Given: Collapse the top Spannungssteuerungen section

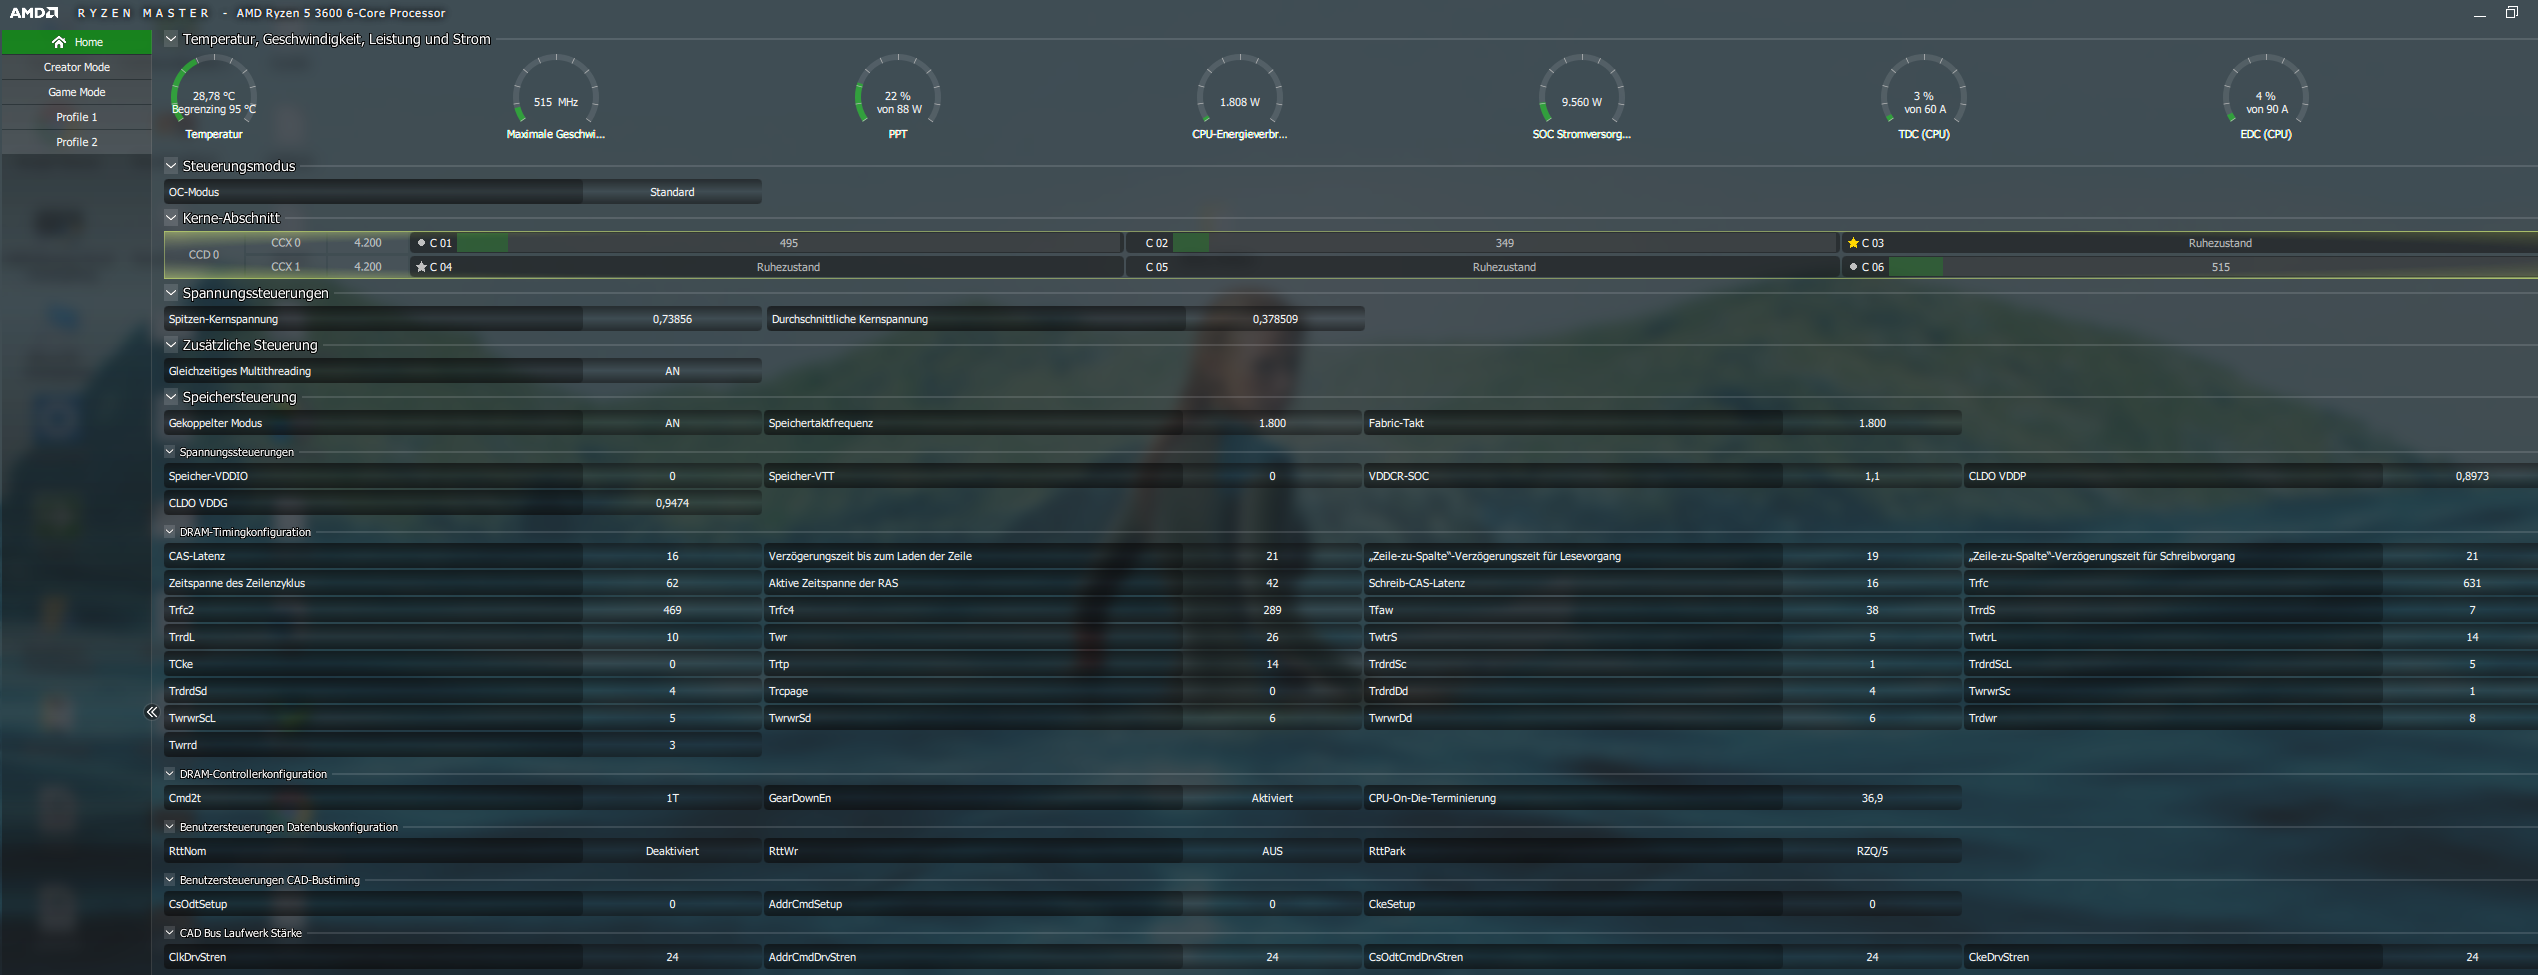Looking at the screenshot, I should click(171, 293).
